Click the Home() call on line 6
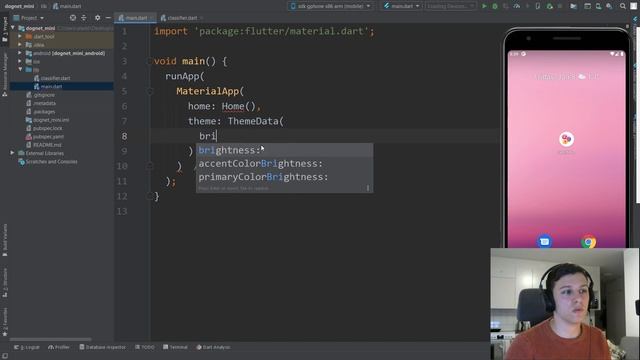The height and width of the screenshot is (360, 640). [238, 107]
